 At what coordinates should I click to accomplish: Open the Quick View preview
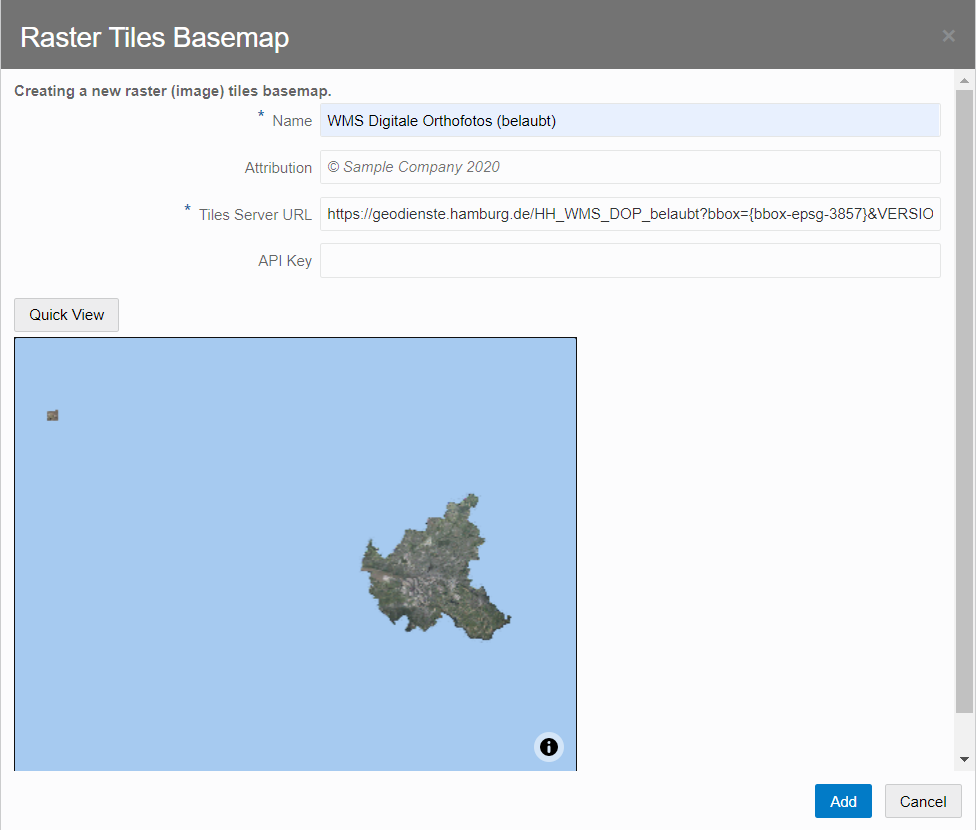(x=66, y=314)
